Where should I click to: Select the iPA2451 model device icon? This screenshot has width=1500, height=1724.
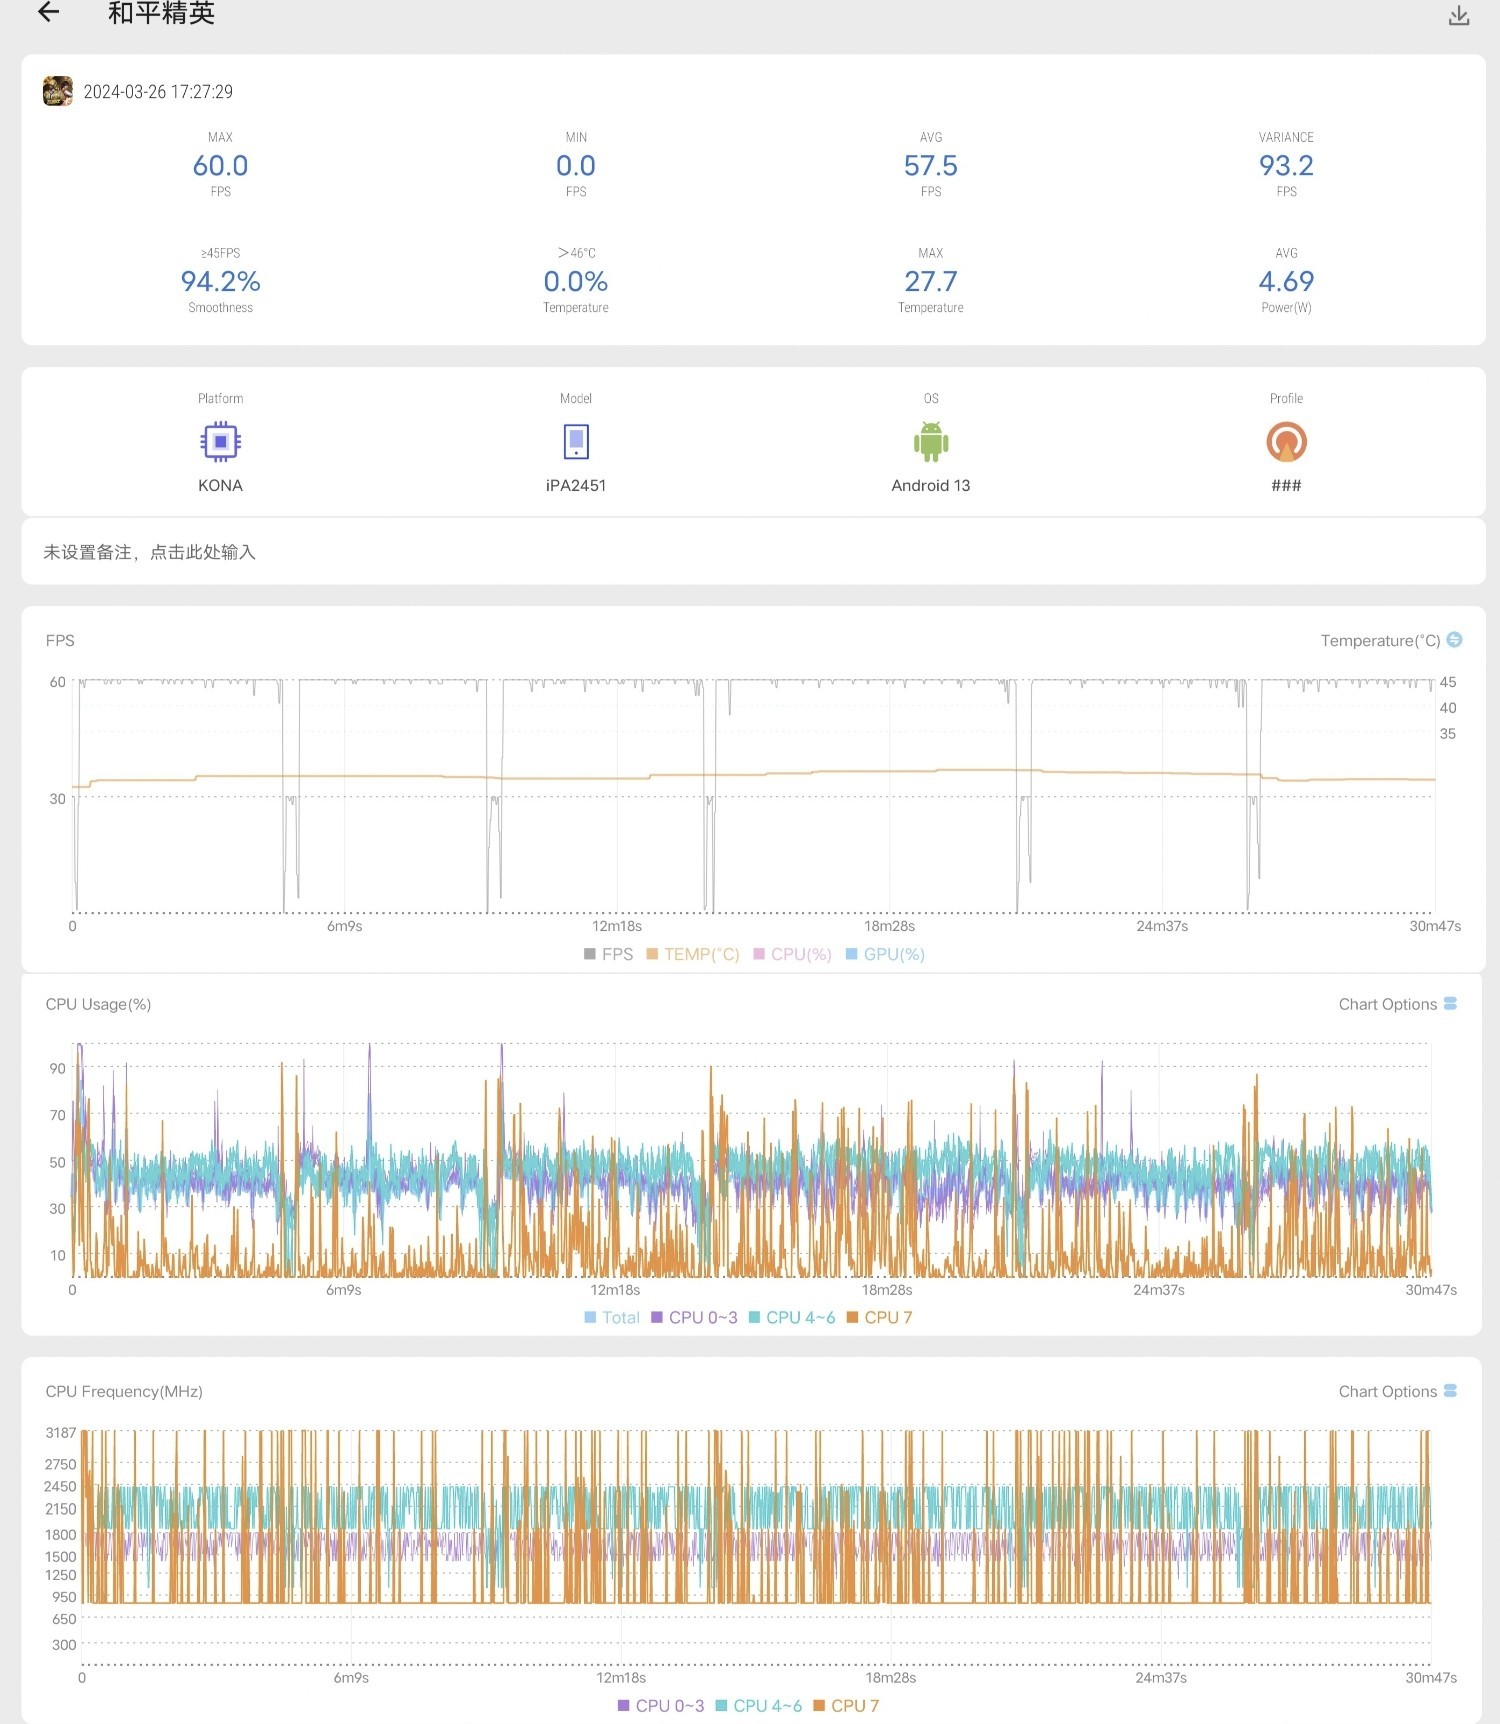point(576,441)
